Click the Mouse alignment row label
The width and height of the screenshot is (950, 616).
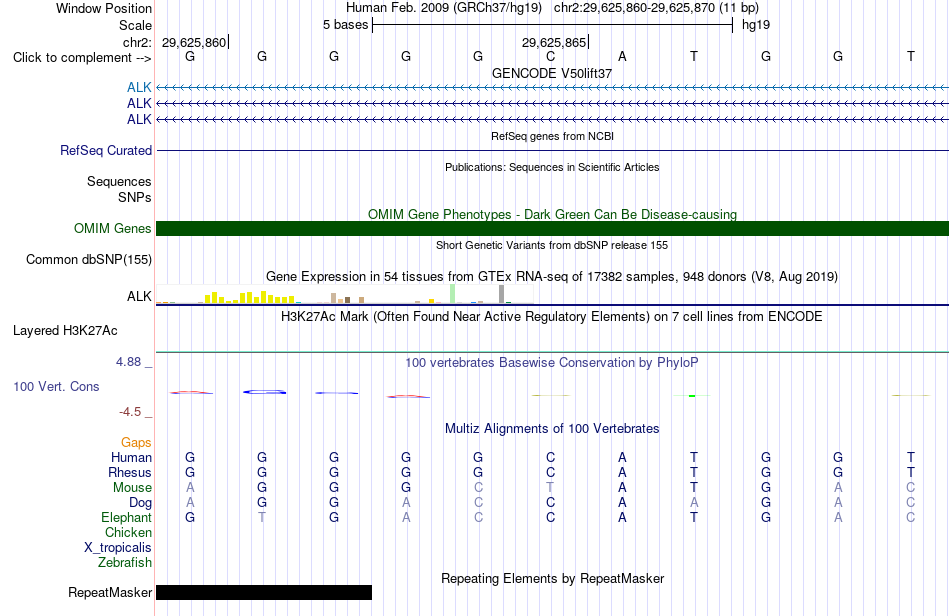click(x=132, y=488)
